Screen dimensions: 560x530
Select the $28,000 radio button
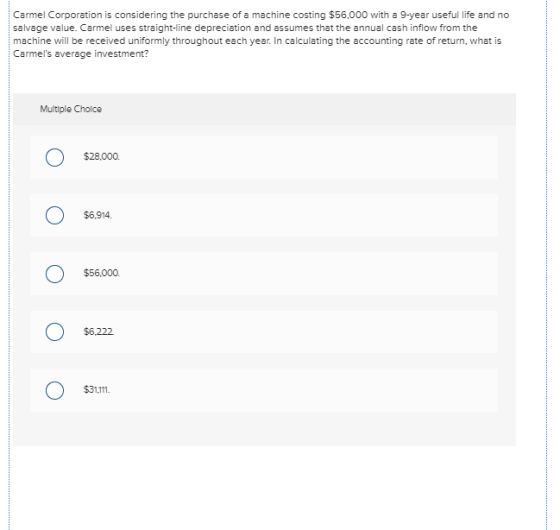[x=55, y=158]
